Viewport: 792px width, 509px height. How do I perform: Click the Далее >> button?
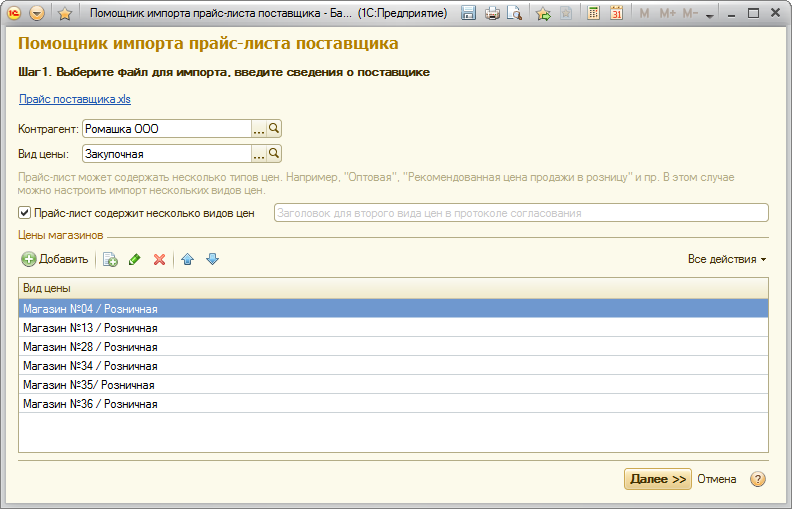click(x=658, y=479)
